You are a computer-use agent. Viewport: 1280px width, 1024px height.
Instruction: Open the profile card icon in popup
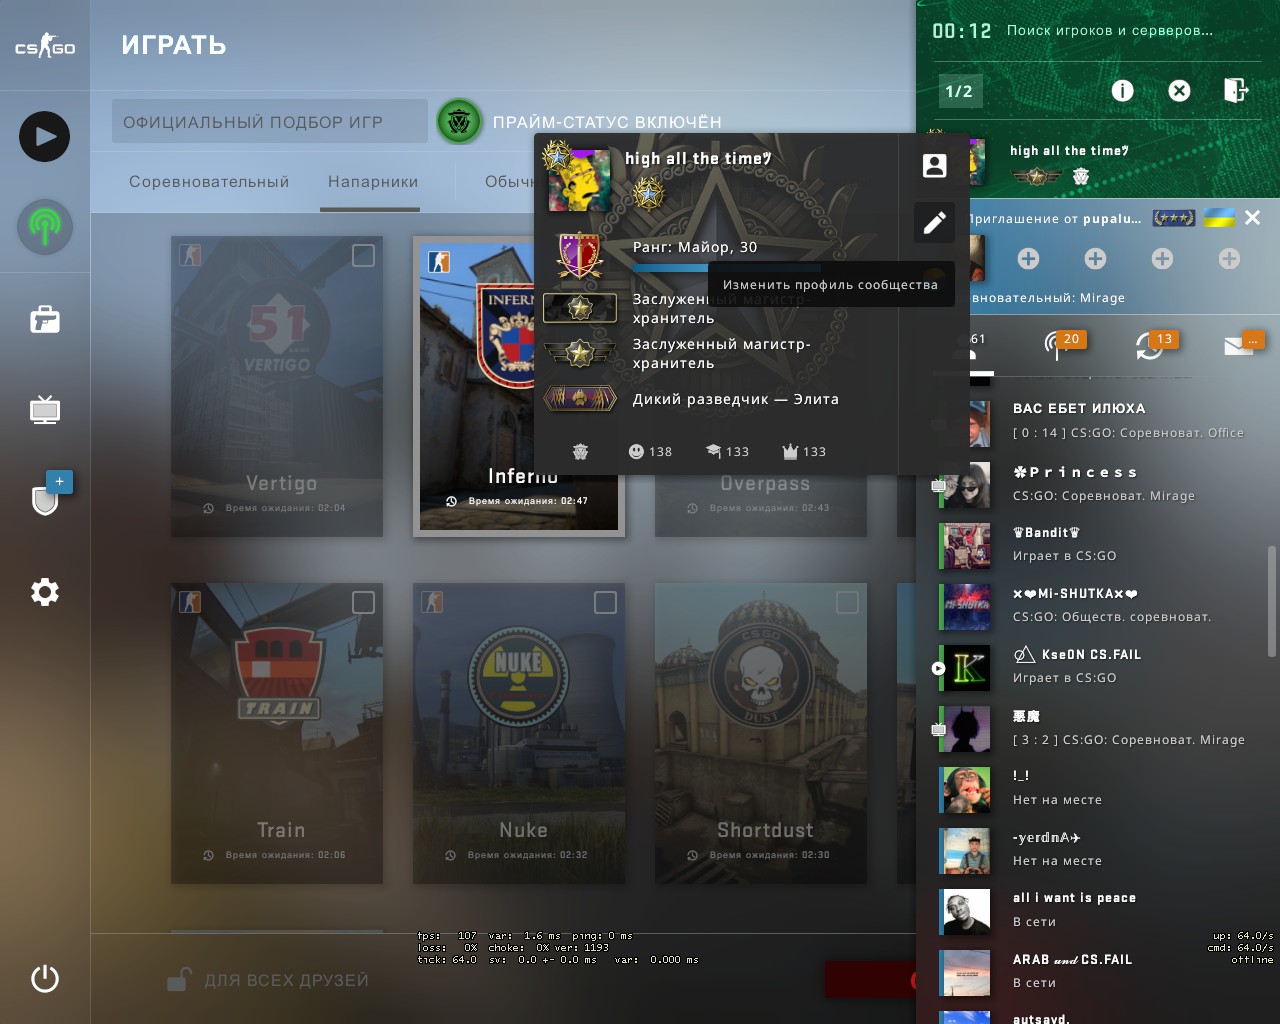[x=934, y=165]
